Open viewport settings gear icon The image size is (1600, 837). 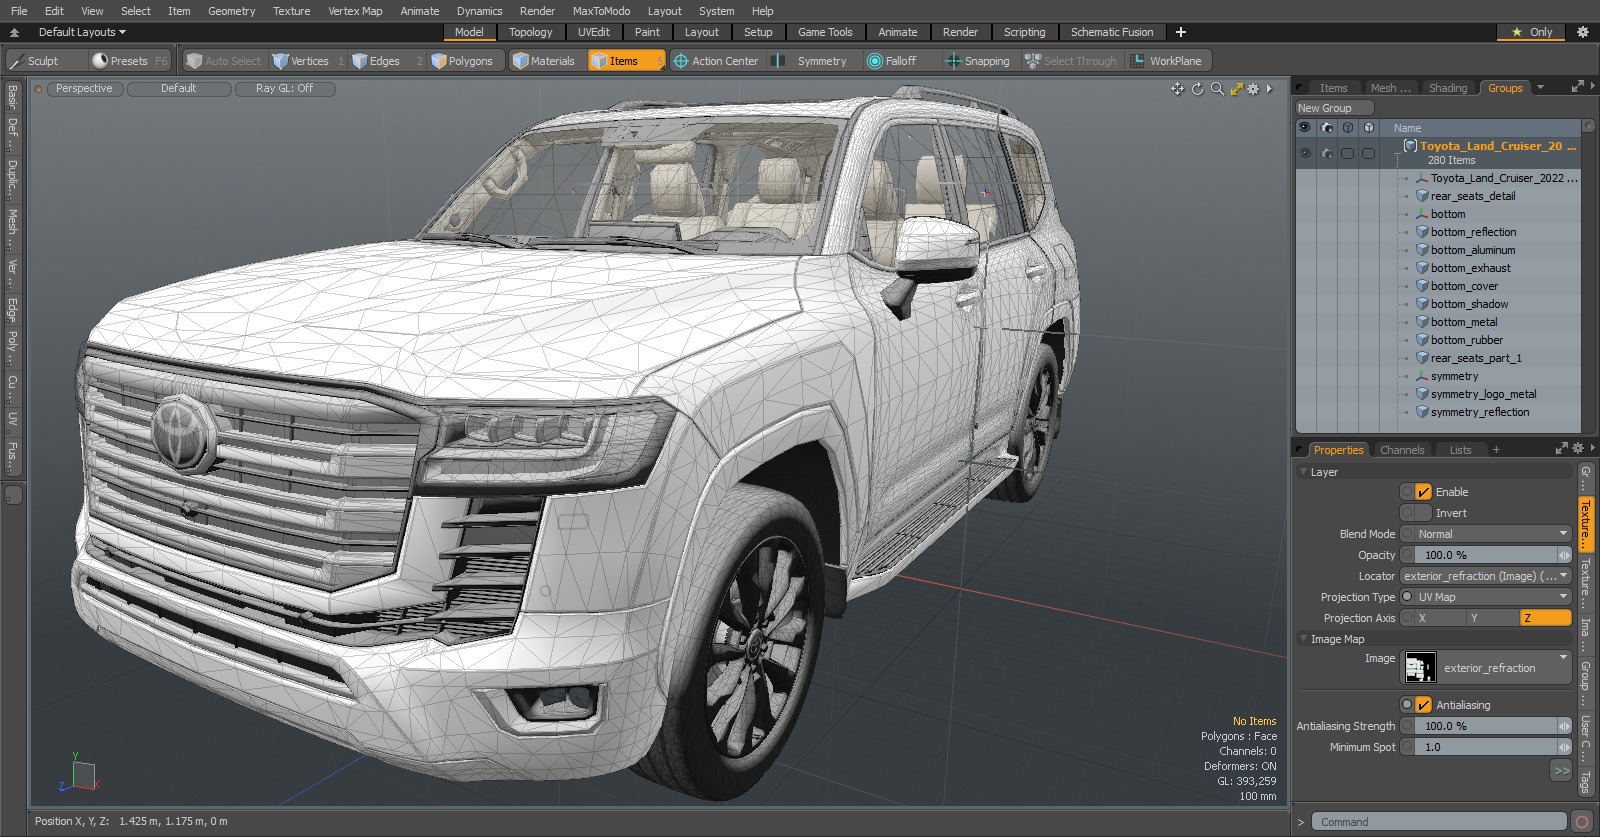(x=1253, y=89)
